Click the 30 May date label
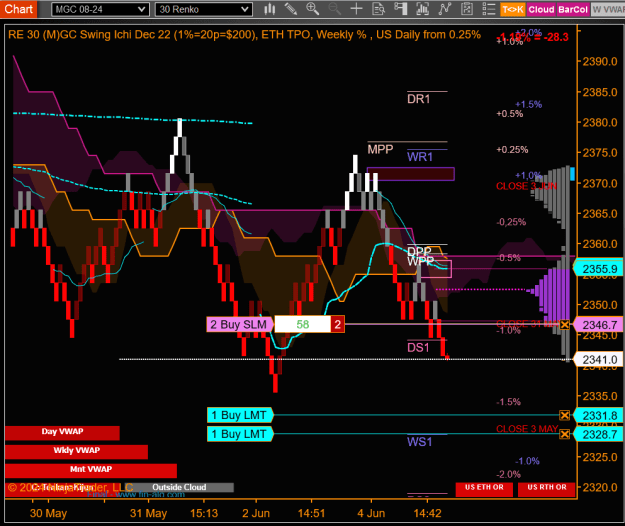Screen dimensions: 625x526 tap(48, 513)
